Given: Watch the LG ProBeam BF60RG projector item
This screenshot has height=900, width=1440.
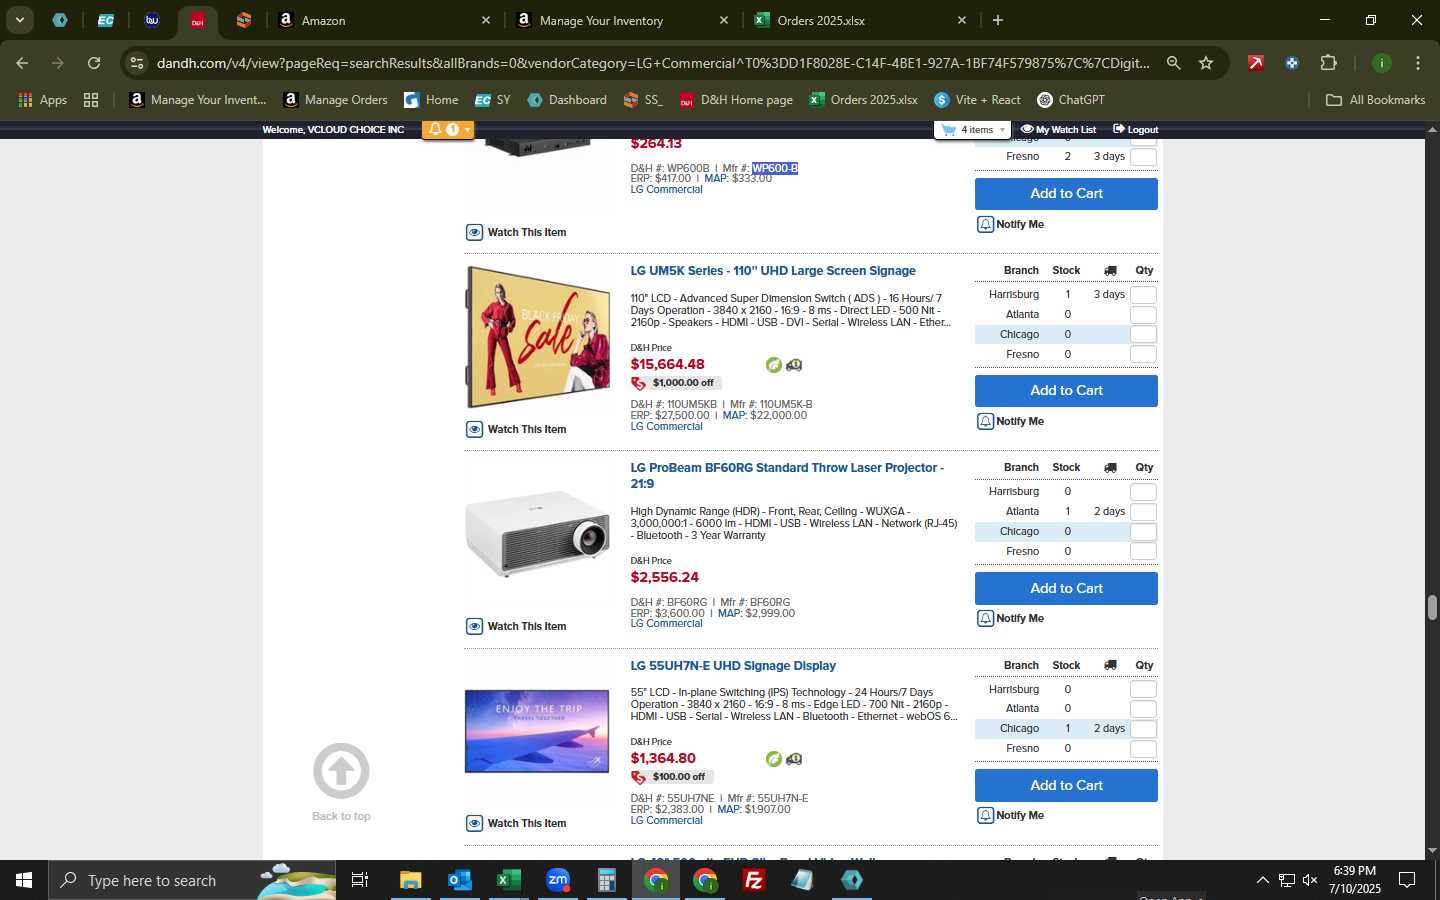Looking at the screenshot, I should [516, 626].
